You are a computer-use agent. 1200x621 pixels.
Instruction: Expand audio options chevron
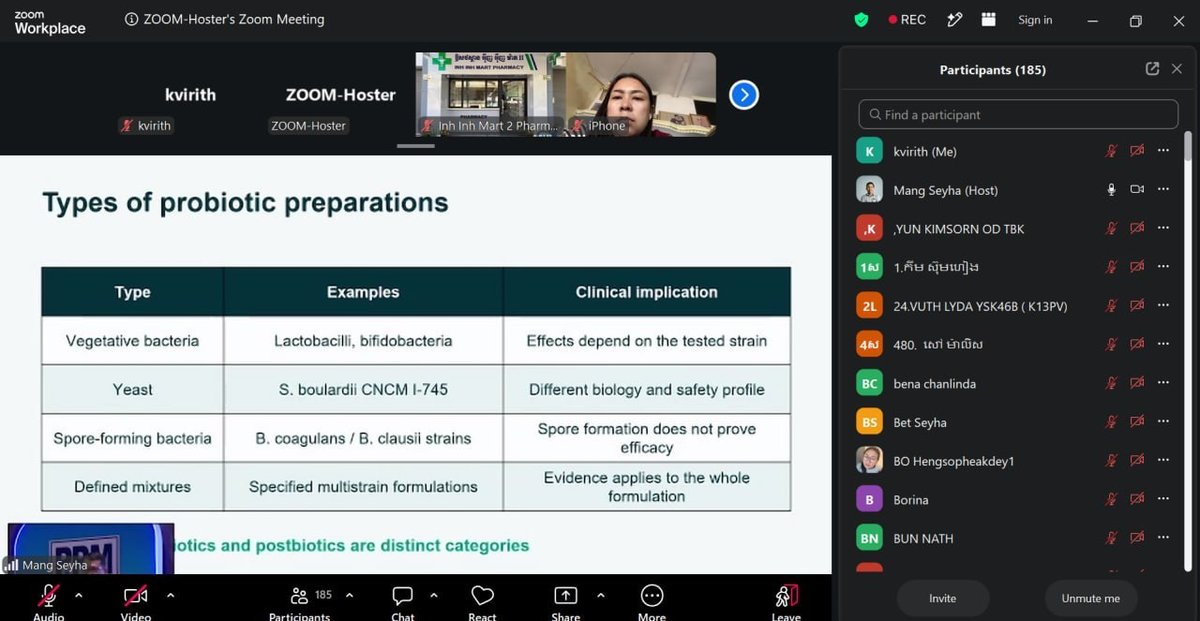point(79,595)
